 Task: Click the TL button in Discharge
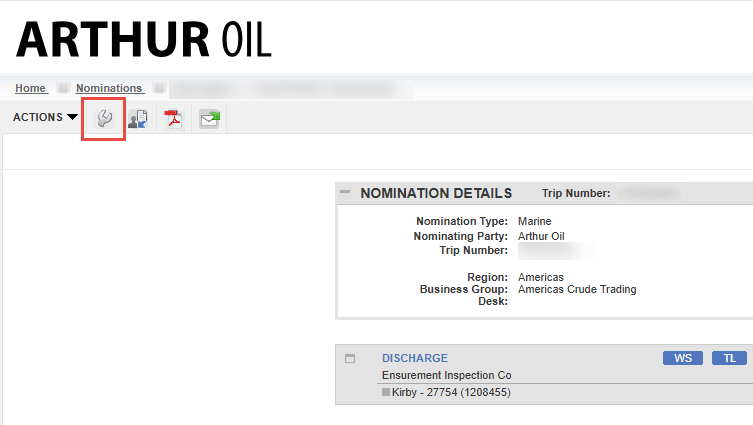(x=729, y=358)
